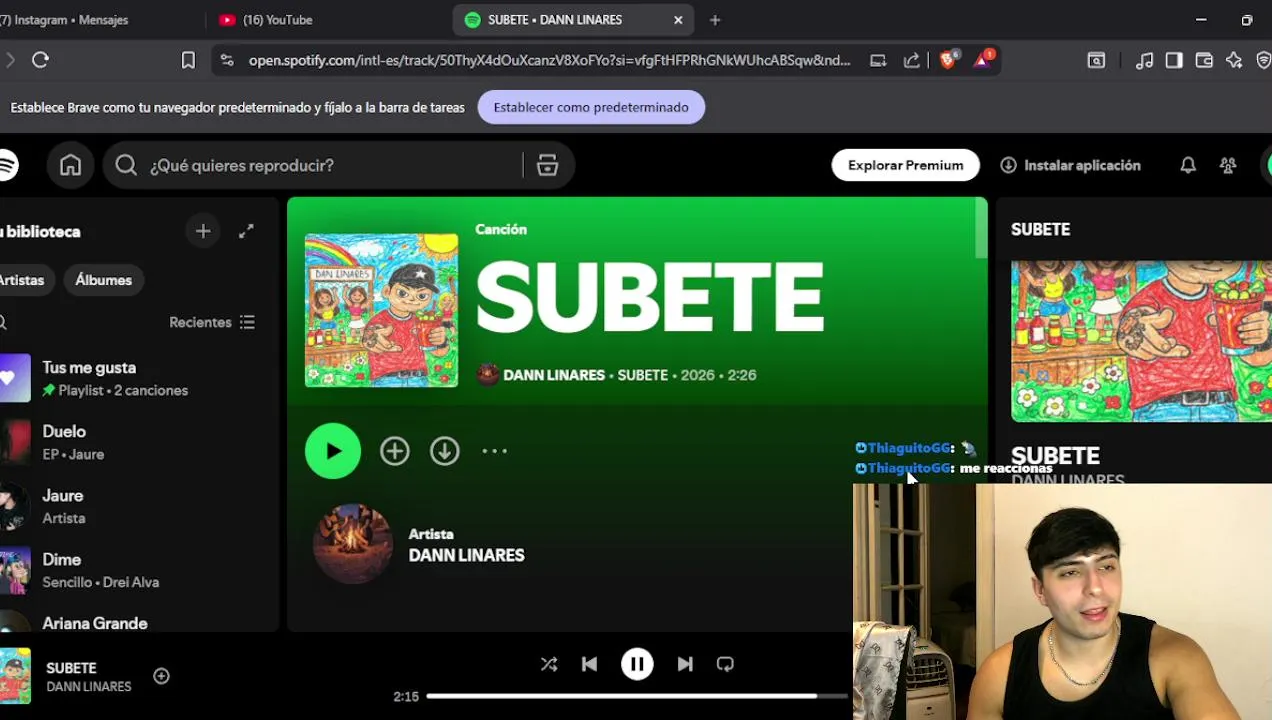This screenshot has height=720, width=1272.
Task: Click SUBETE title in now playing panel
Action: (x=1055, y=456)
